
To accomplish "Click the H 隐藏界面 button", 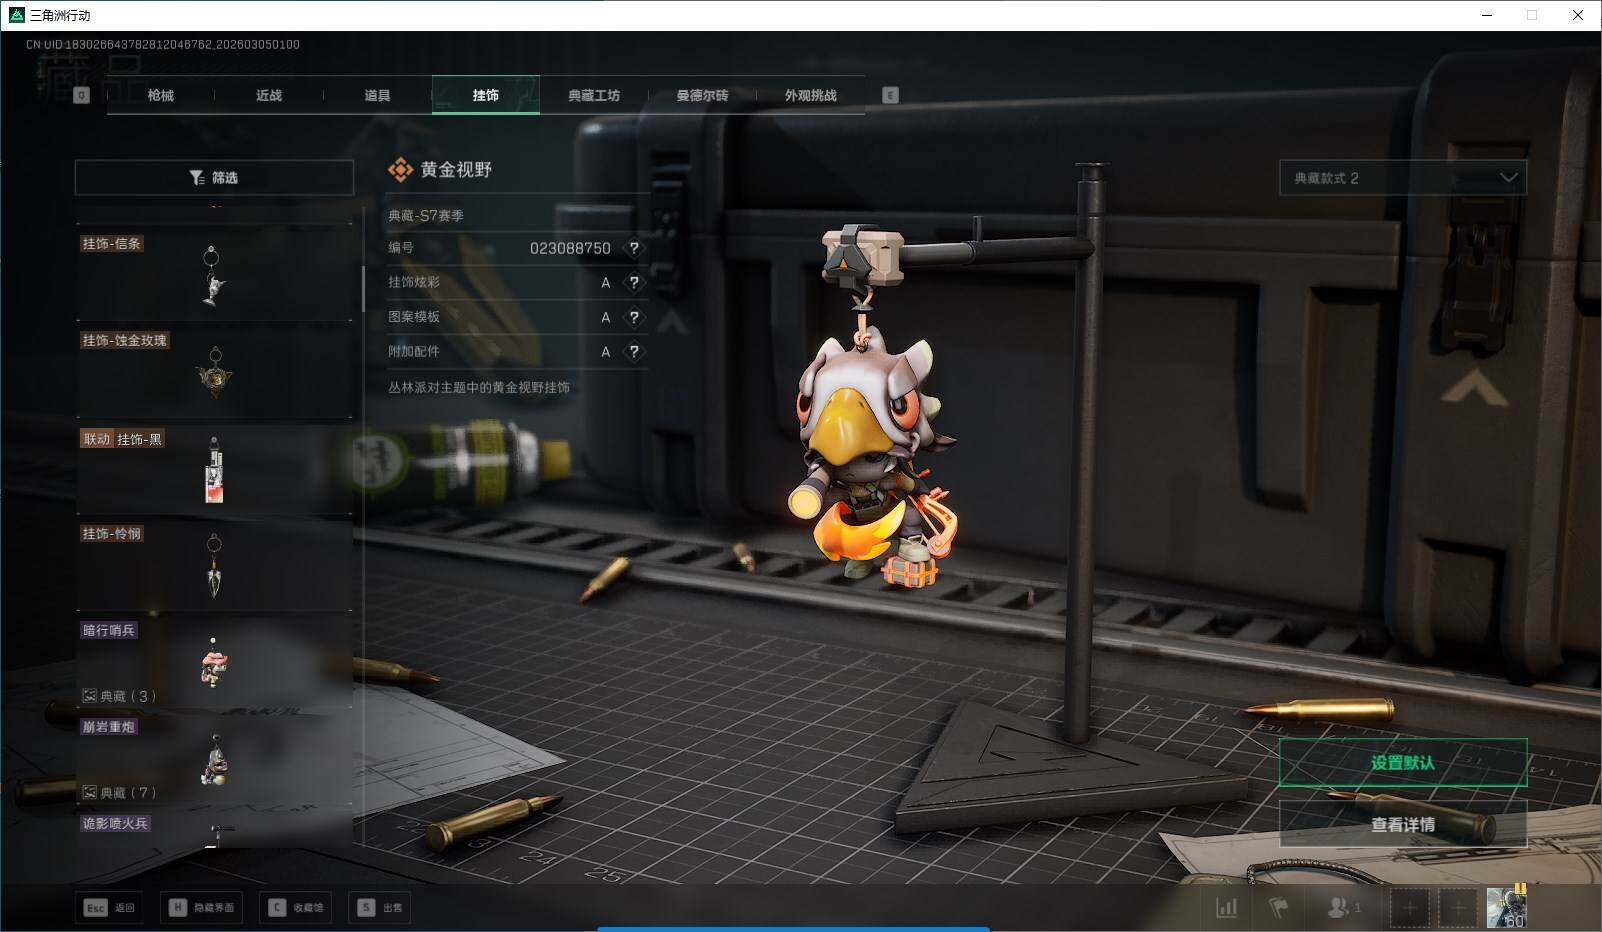I will pos(202,907).
